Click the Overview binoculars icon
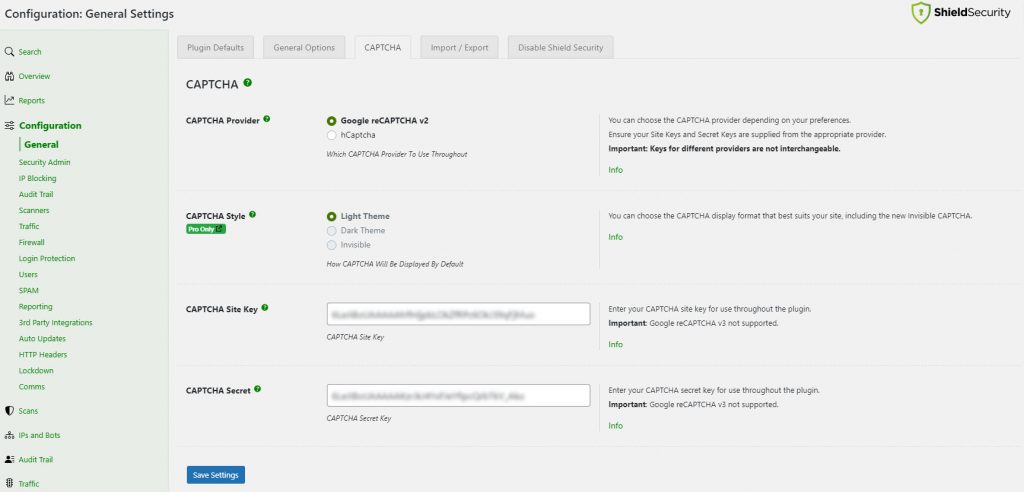This screenshot has height=492, width=1024. [x=9, y=76]
